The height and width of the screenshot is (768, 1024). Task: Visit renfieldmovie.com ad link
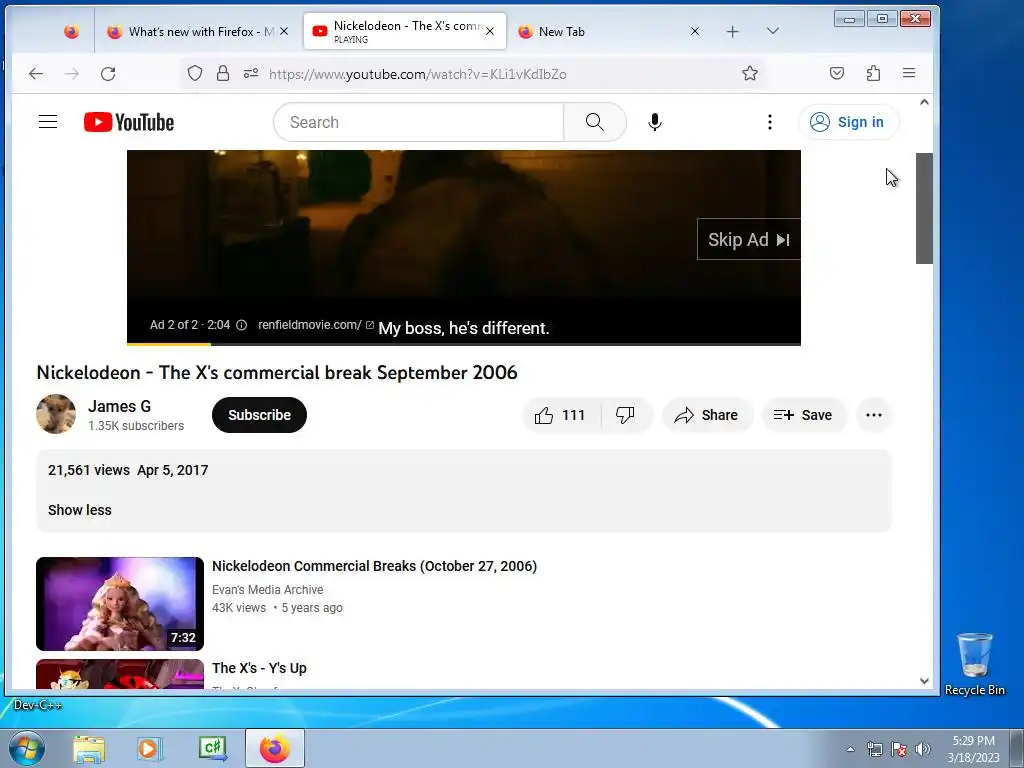[x=315, y=325]
